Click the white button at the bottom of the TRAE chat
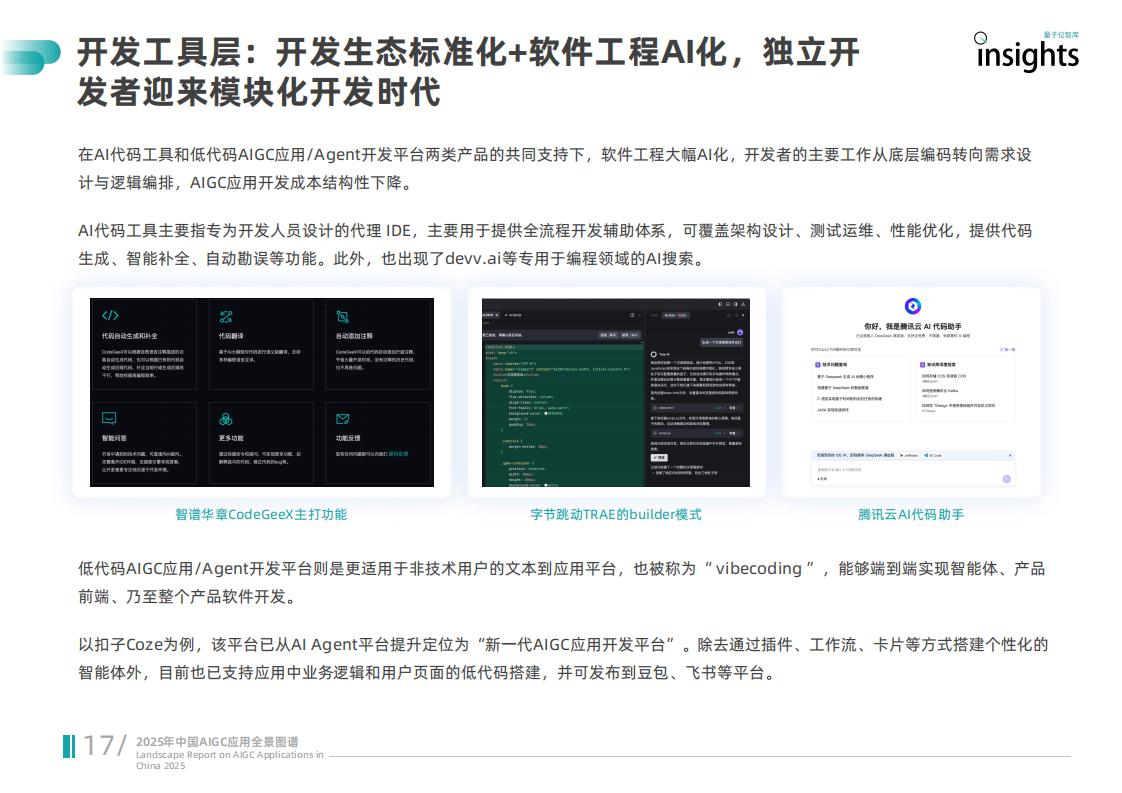The height and width of the screenshot is (793, 1122). [659, 457]
